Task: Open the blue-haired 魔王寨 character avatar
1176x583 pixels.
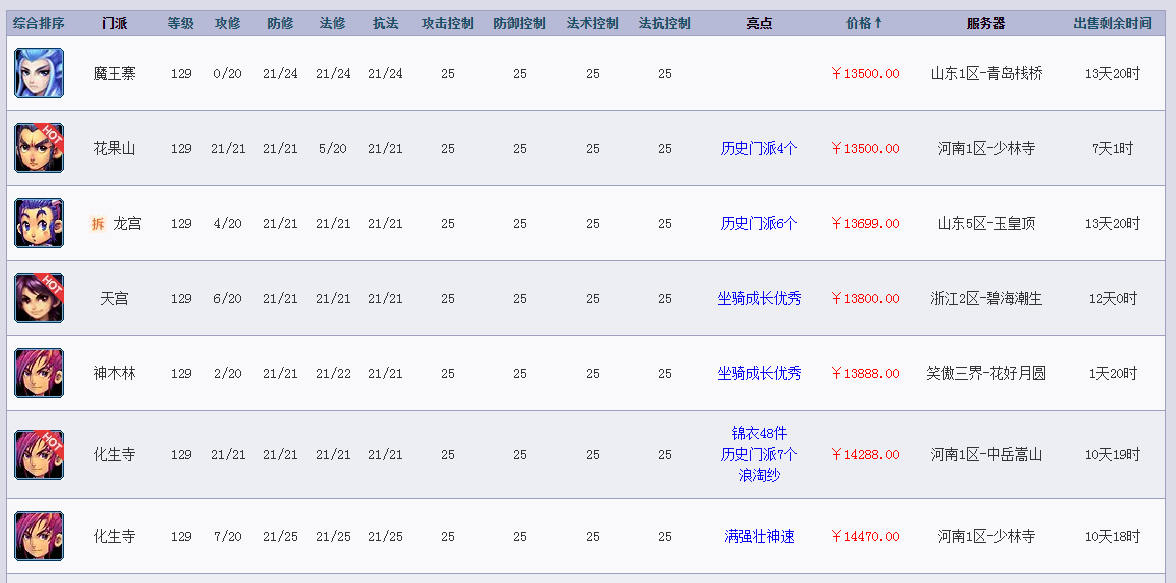Action: 39,73
